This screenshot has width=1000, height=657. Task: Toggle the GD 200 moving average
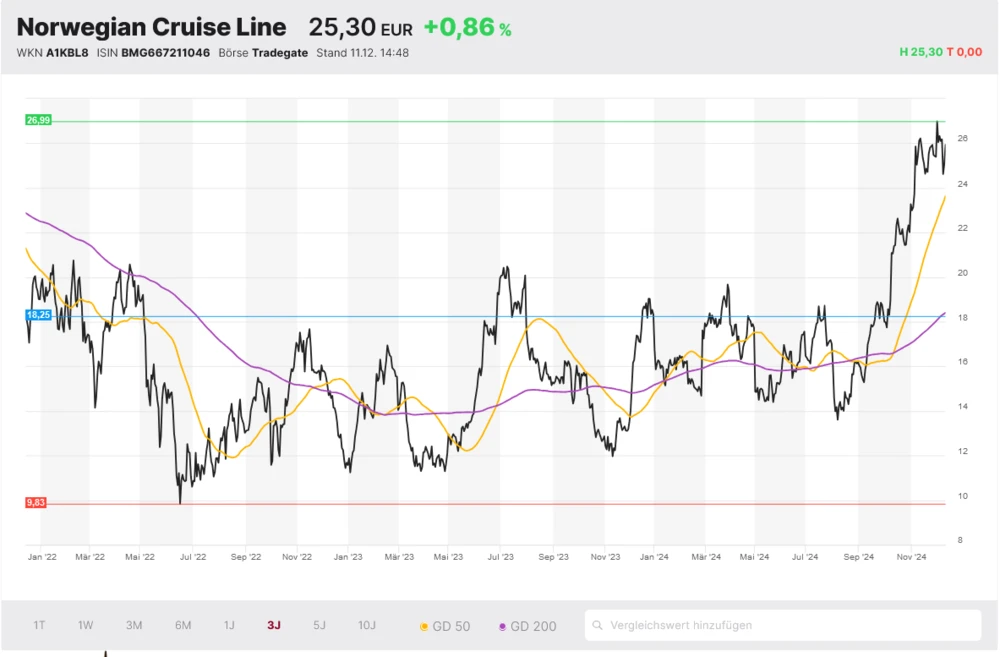tap(532, 626)
